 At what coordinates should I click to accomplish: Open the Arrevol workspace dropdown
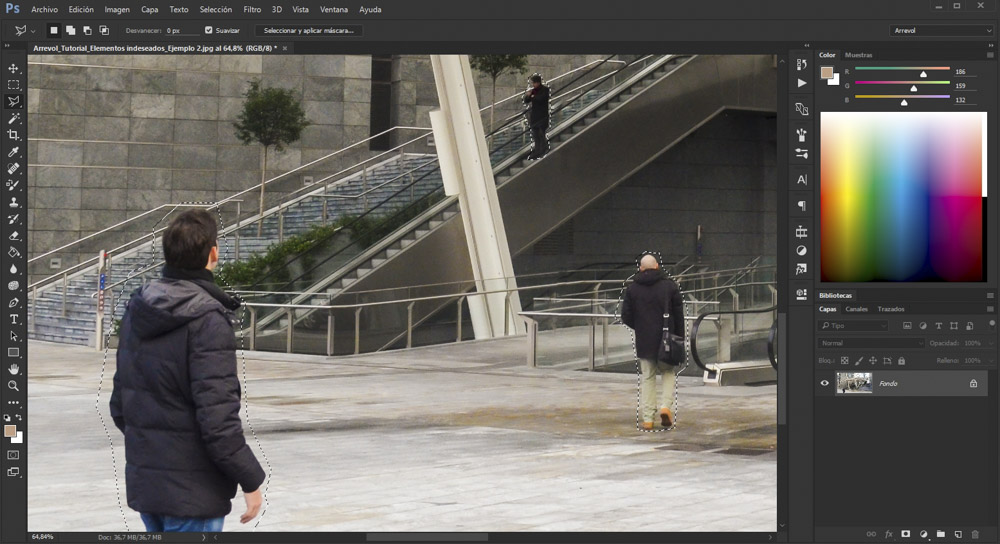(x=941, y=30)
